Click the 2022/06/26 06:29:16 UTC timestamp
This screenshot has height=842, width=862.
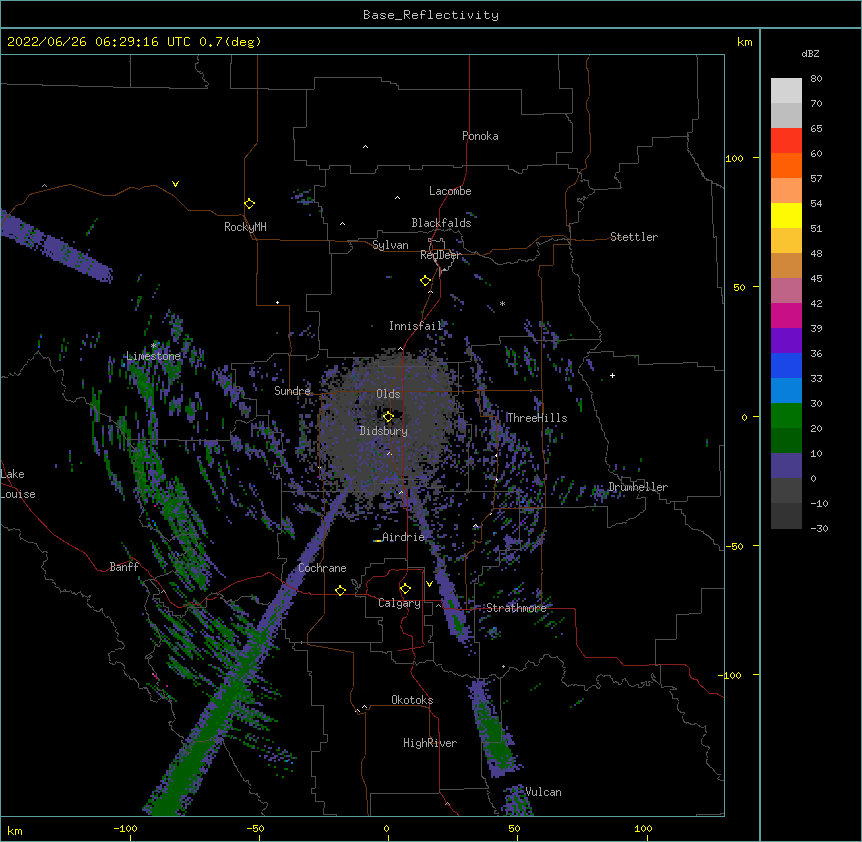click(x=98, y=42)
